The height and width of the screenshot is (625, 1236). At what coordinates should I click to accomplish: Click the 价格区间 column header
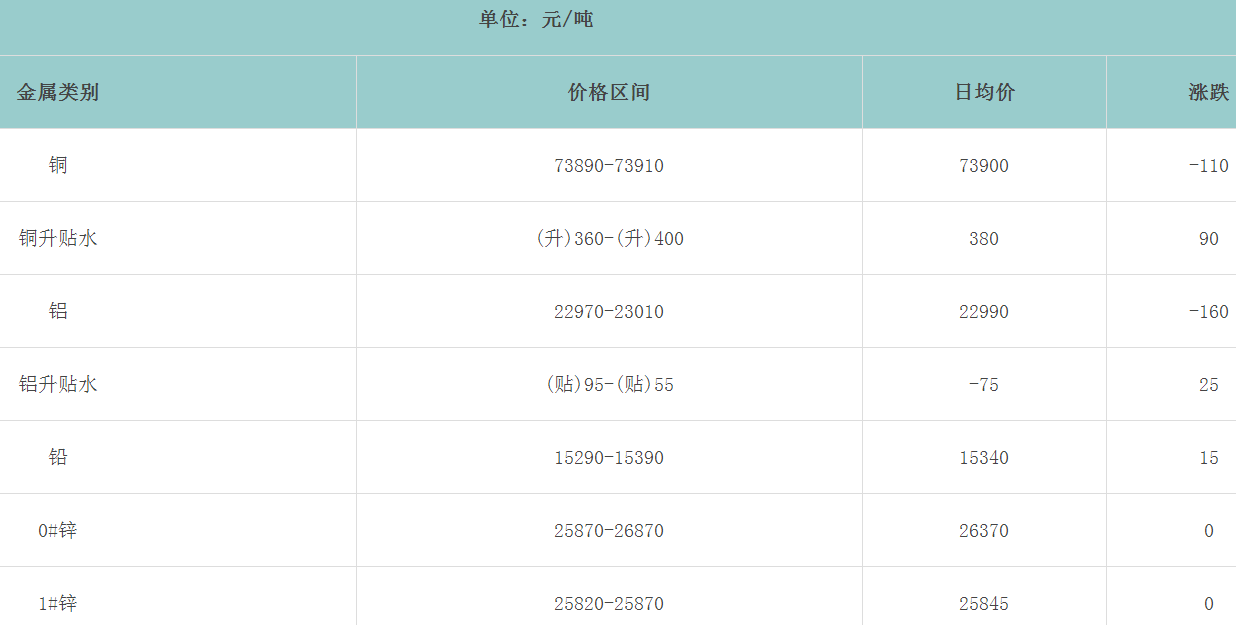(609, 93)
